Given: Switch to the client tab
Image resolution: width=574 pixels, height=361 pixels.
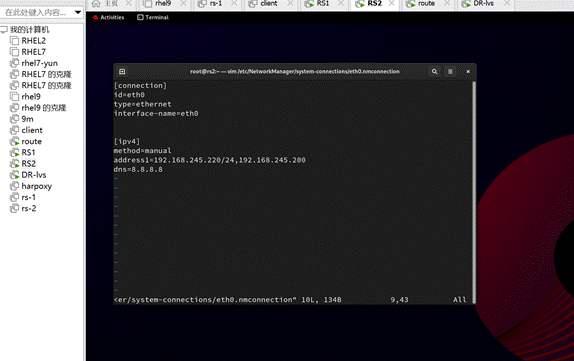Looking at the screenshot, I should pos(269,4).
